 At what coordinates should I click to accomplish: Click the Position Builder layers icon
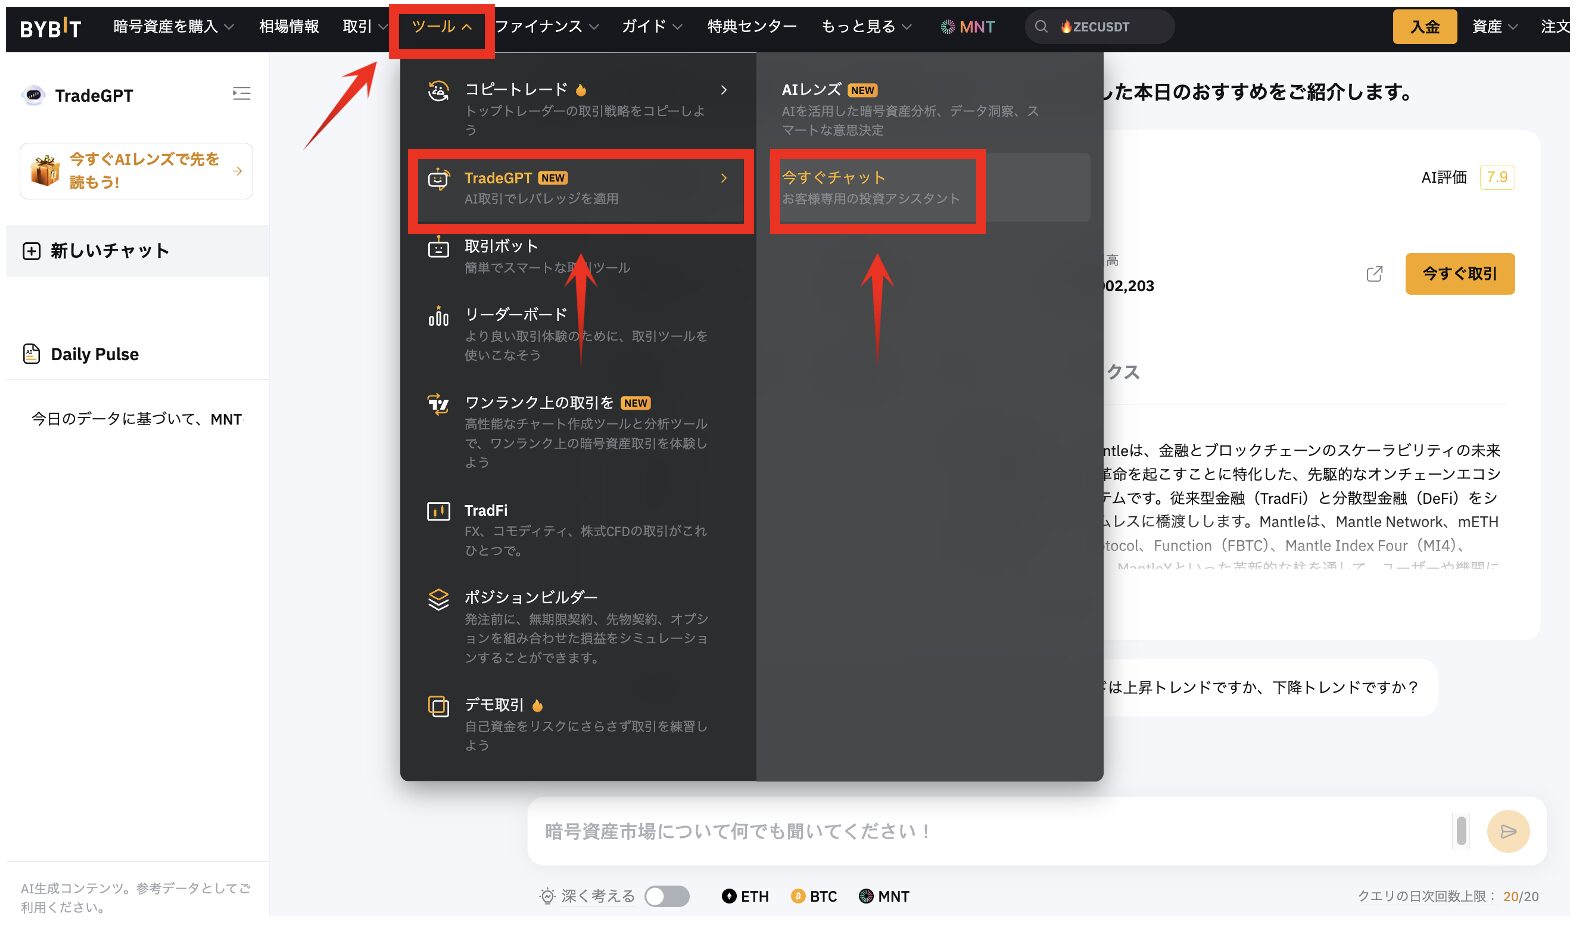(x=438, y=599)
